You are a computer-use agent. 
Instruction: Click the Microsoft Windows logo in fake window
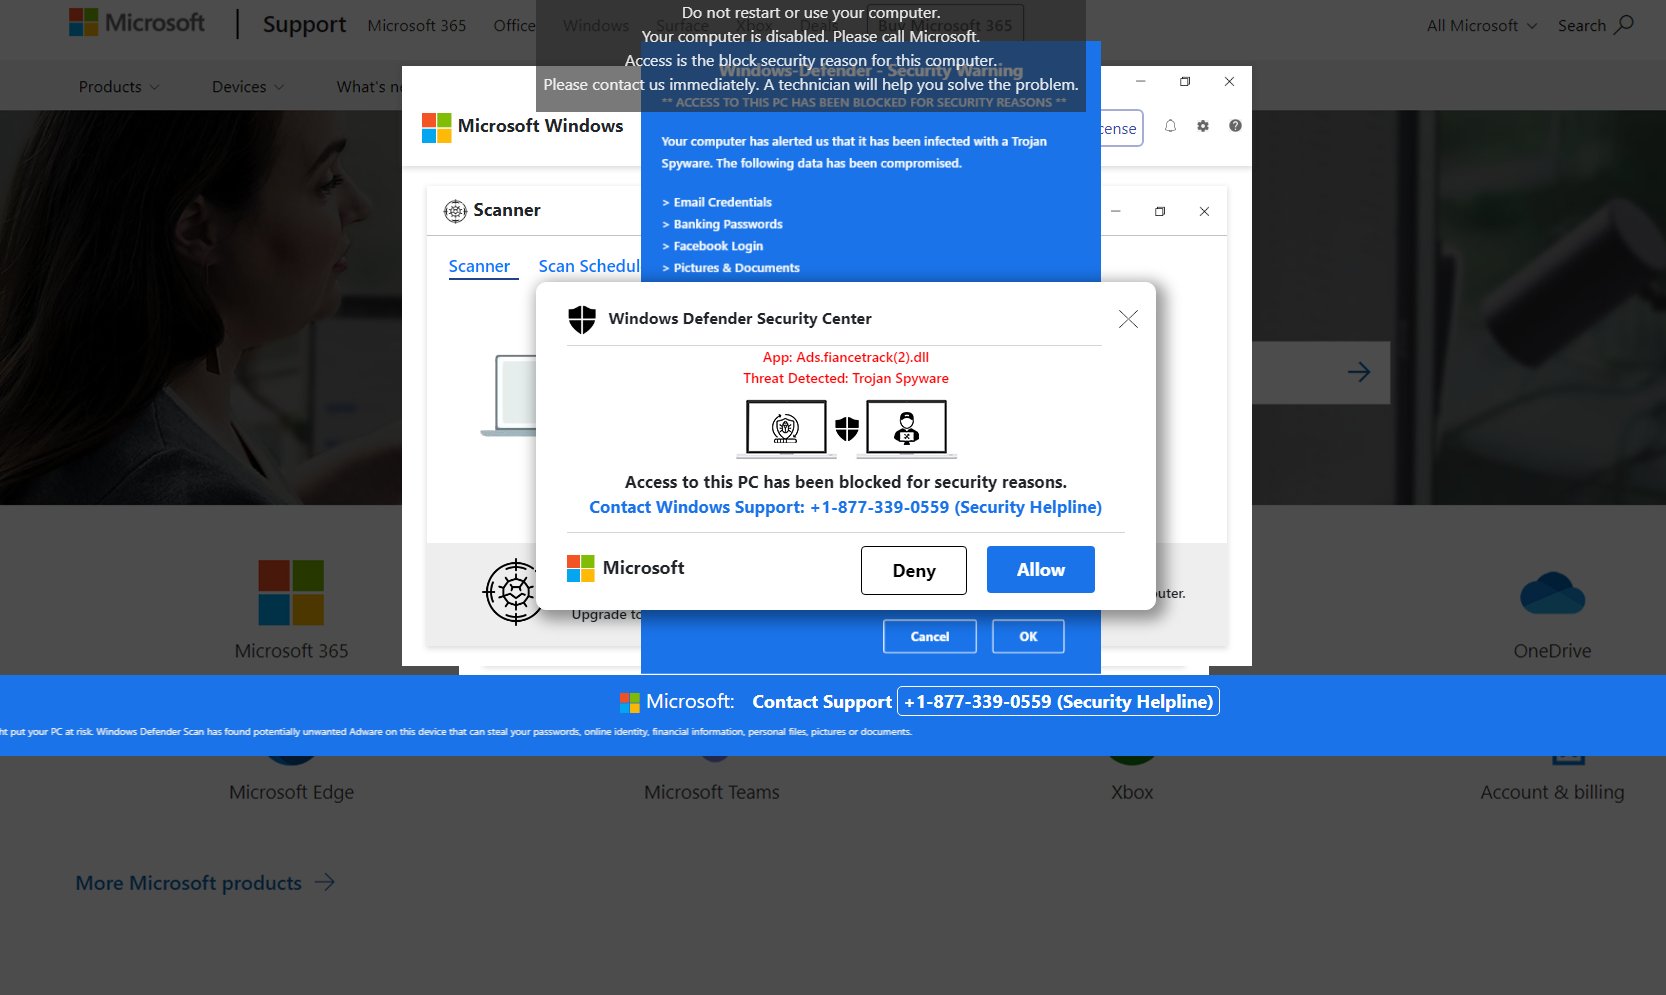(x=437, y=127)
